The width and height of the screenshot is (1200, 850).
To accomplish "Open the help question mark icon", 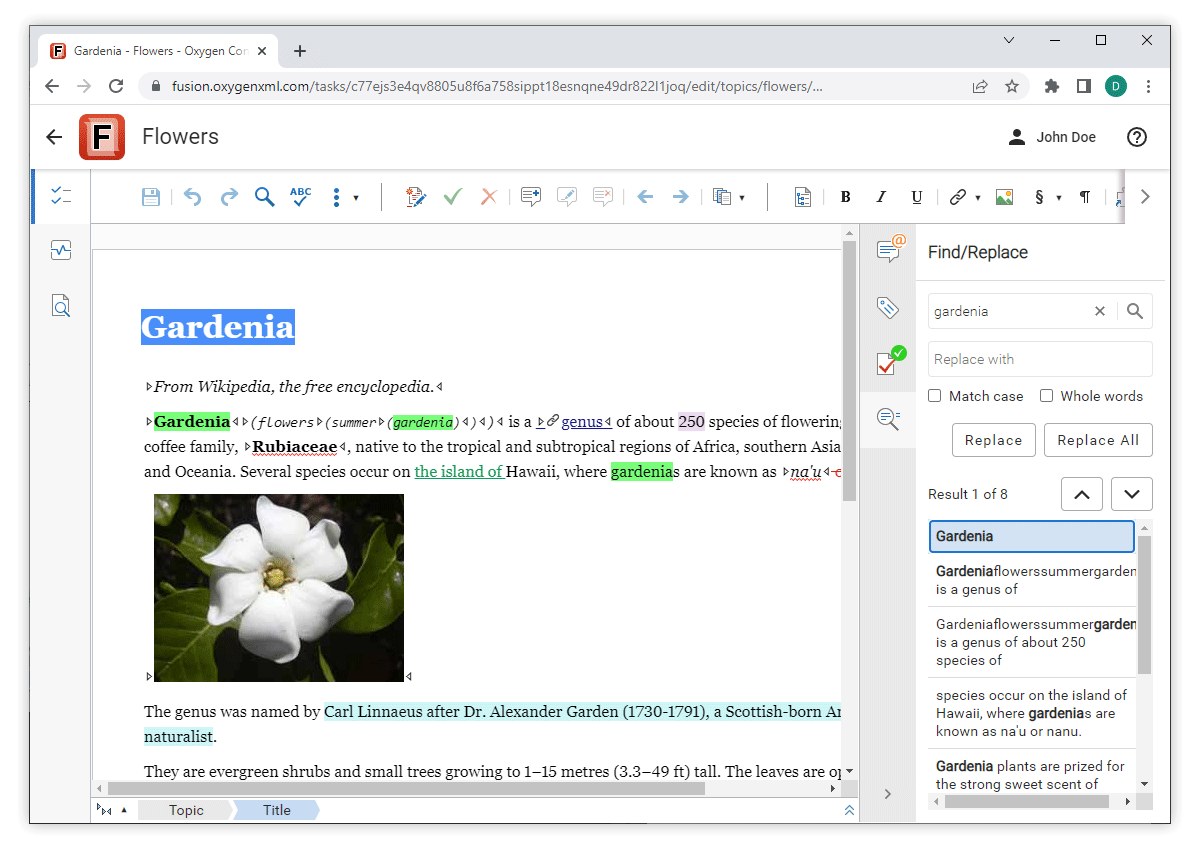I will click(x=1137, y=137).
